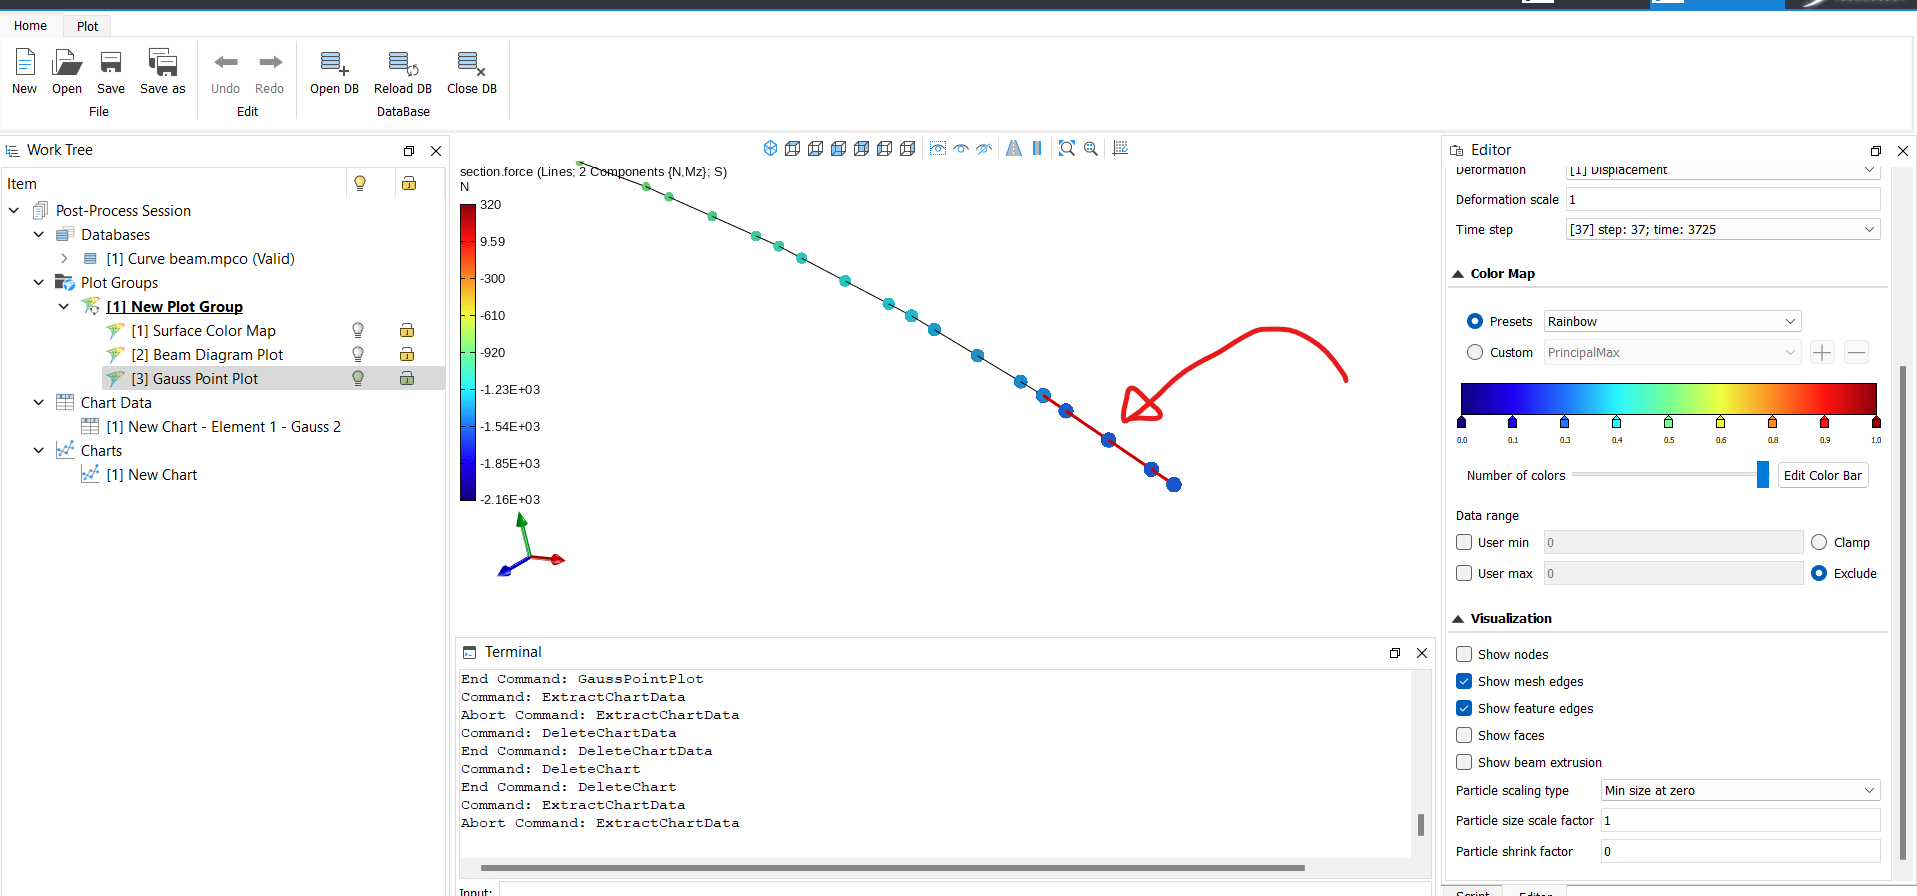
Task: Collapse the Visualization section
Action: point(1458,619)
